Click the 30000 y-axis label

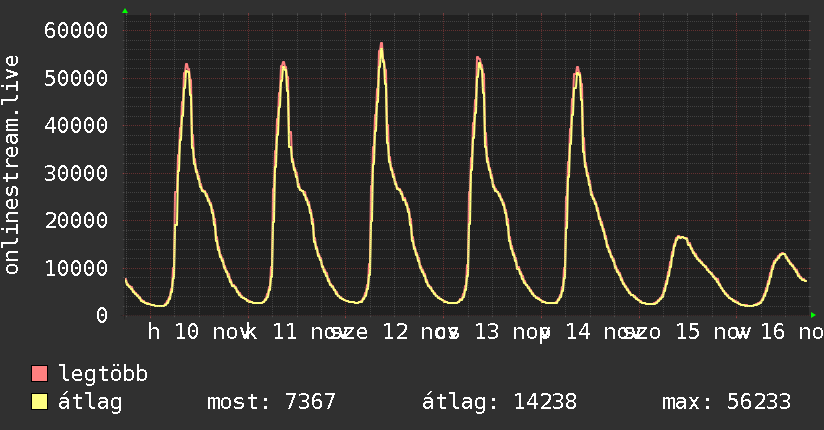pyautogui.click(x=76, y=173)
